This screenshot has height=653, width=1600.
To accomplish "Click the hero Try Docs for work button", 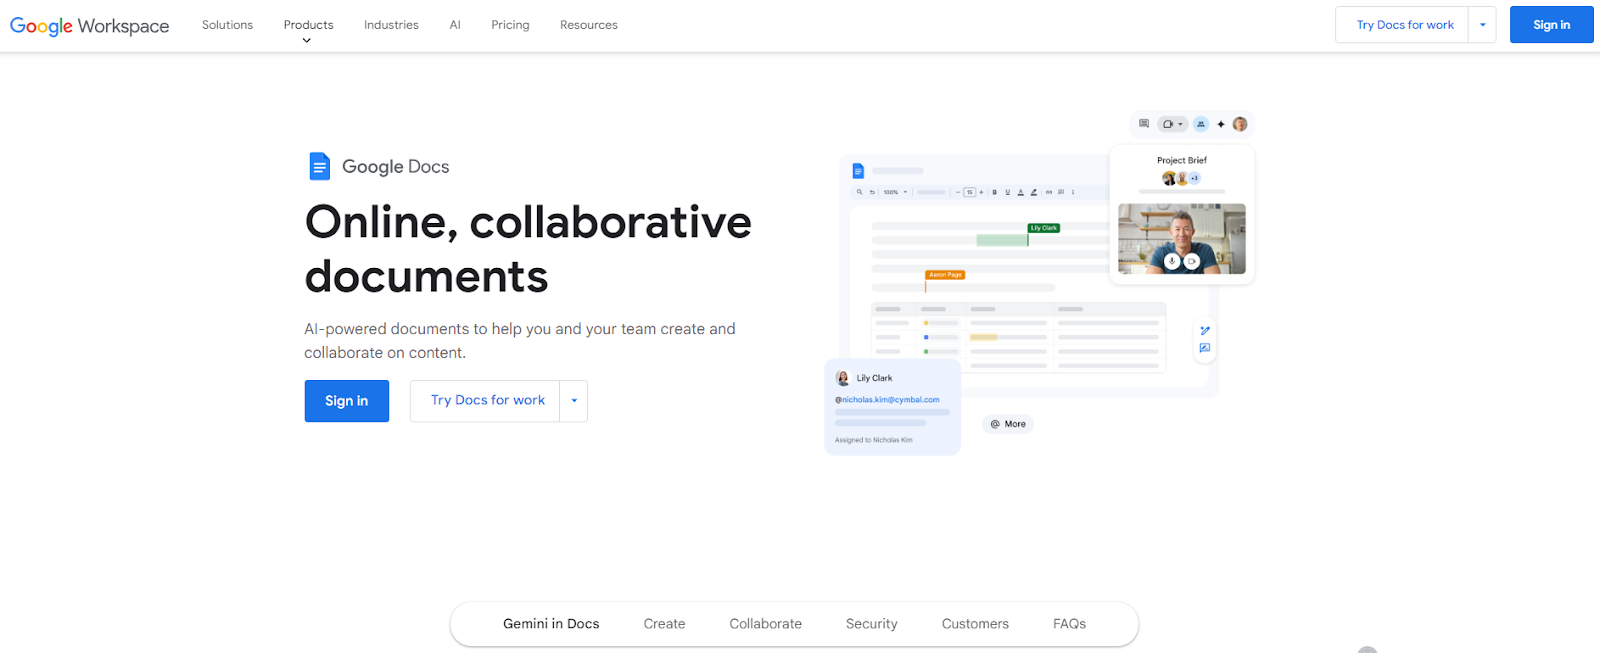I will 485,401.
